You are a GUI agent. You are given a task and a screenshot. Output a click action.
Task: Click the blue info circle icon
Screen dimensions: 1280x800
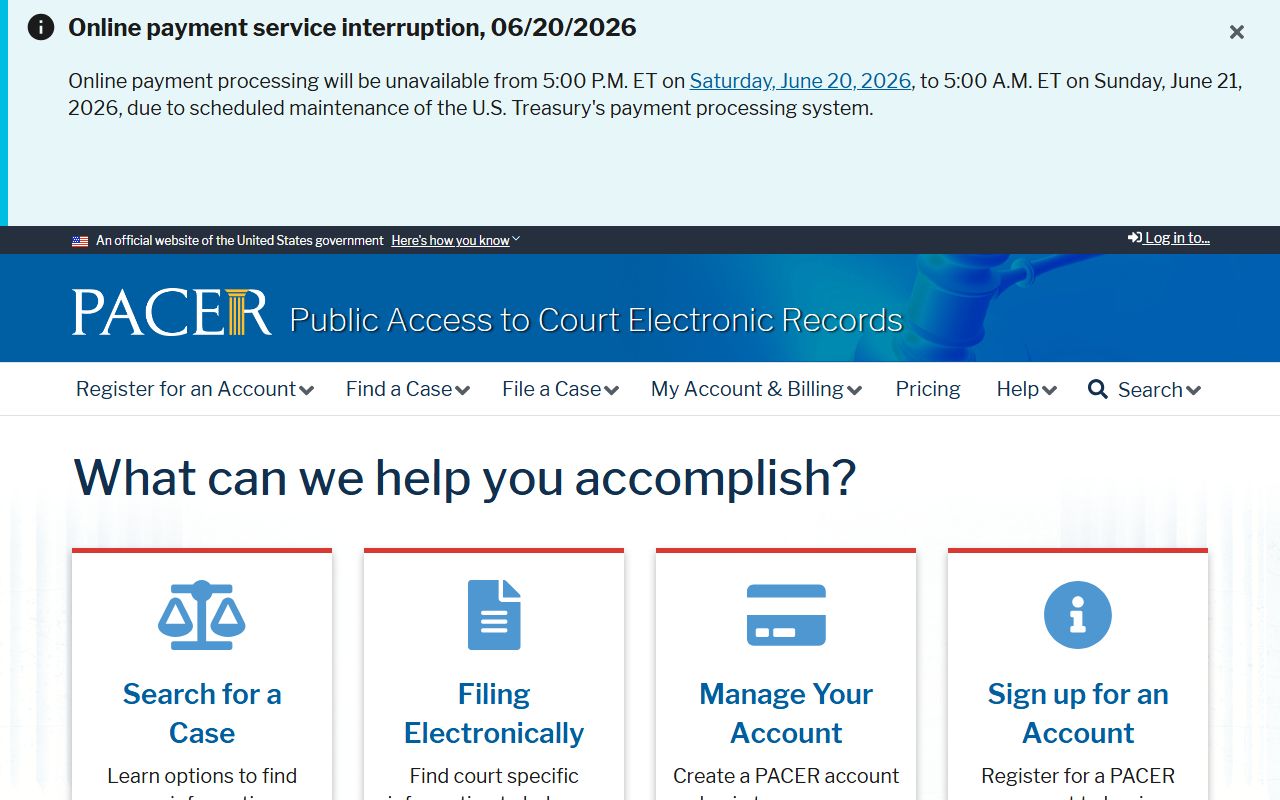[x=1078, y=615]
